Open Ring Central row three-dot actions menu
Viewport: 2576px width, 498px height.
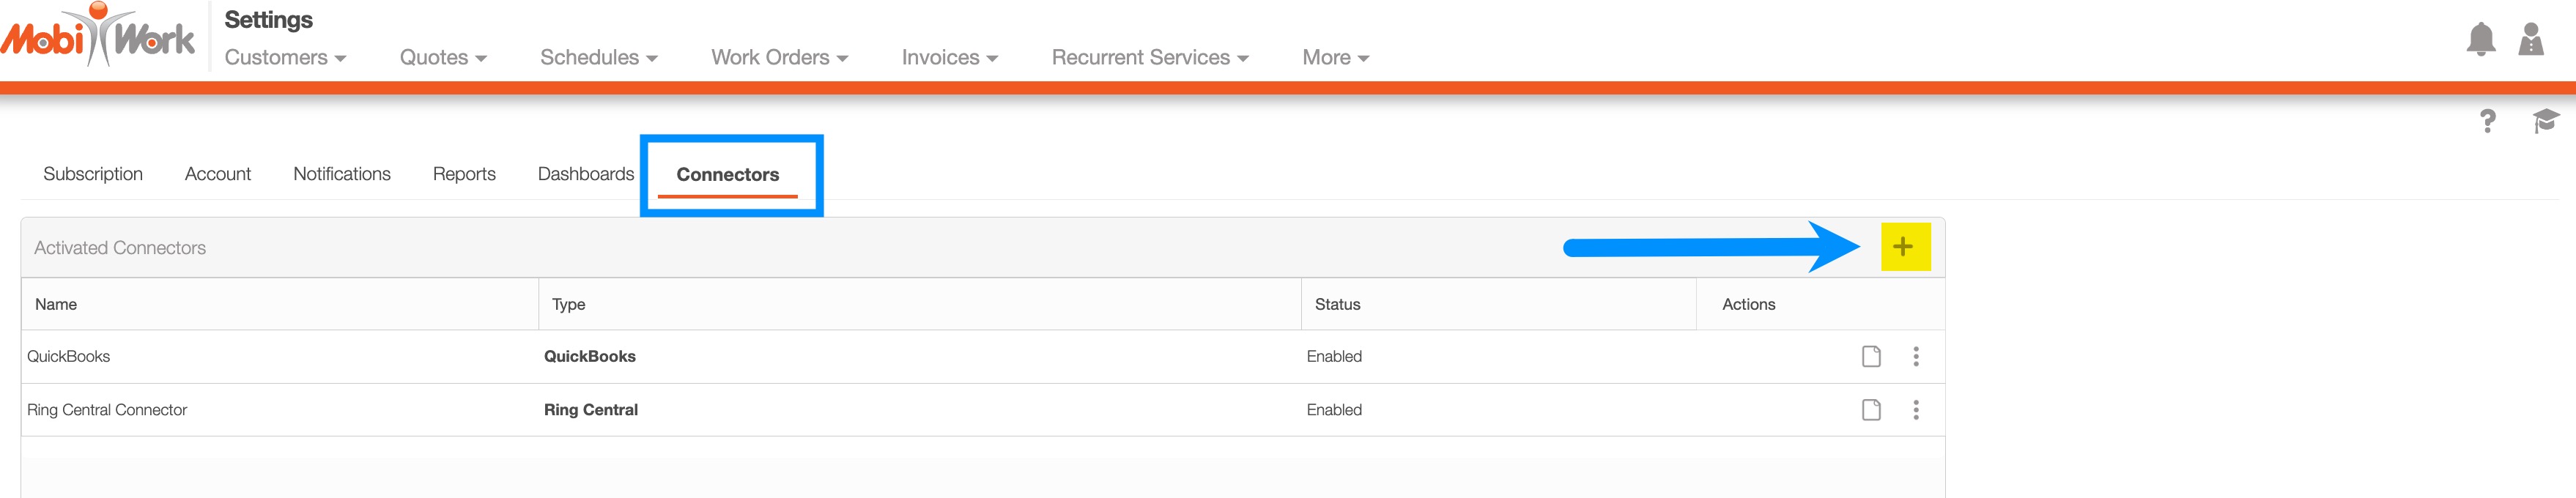1916,410
